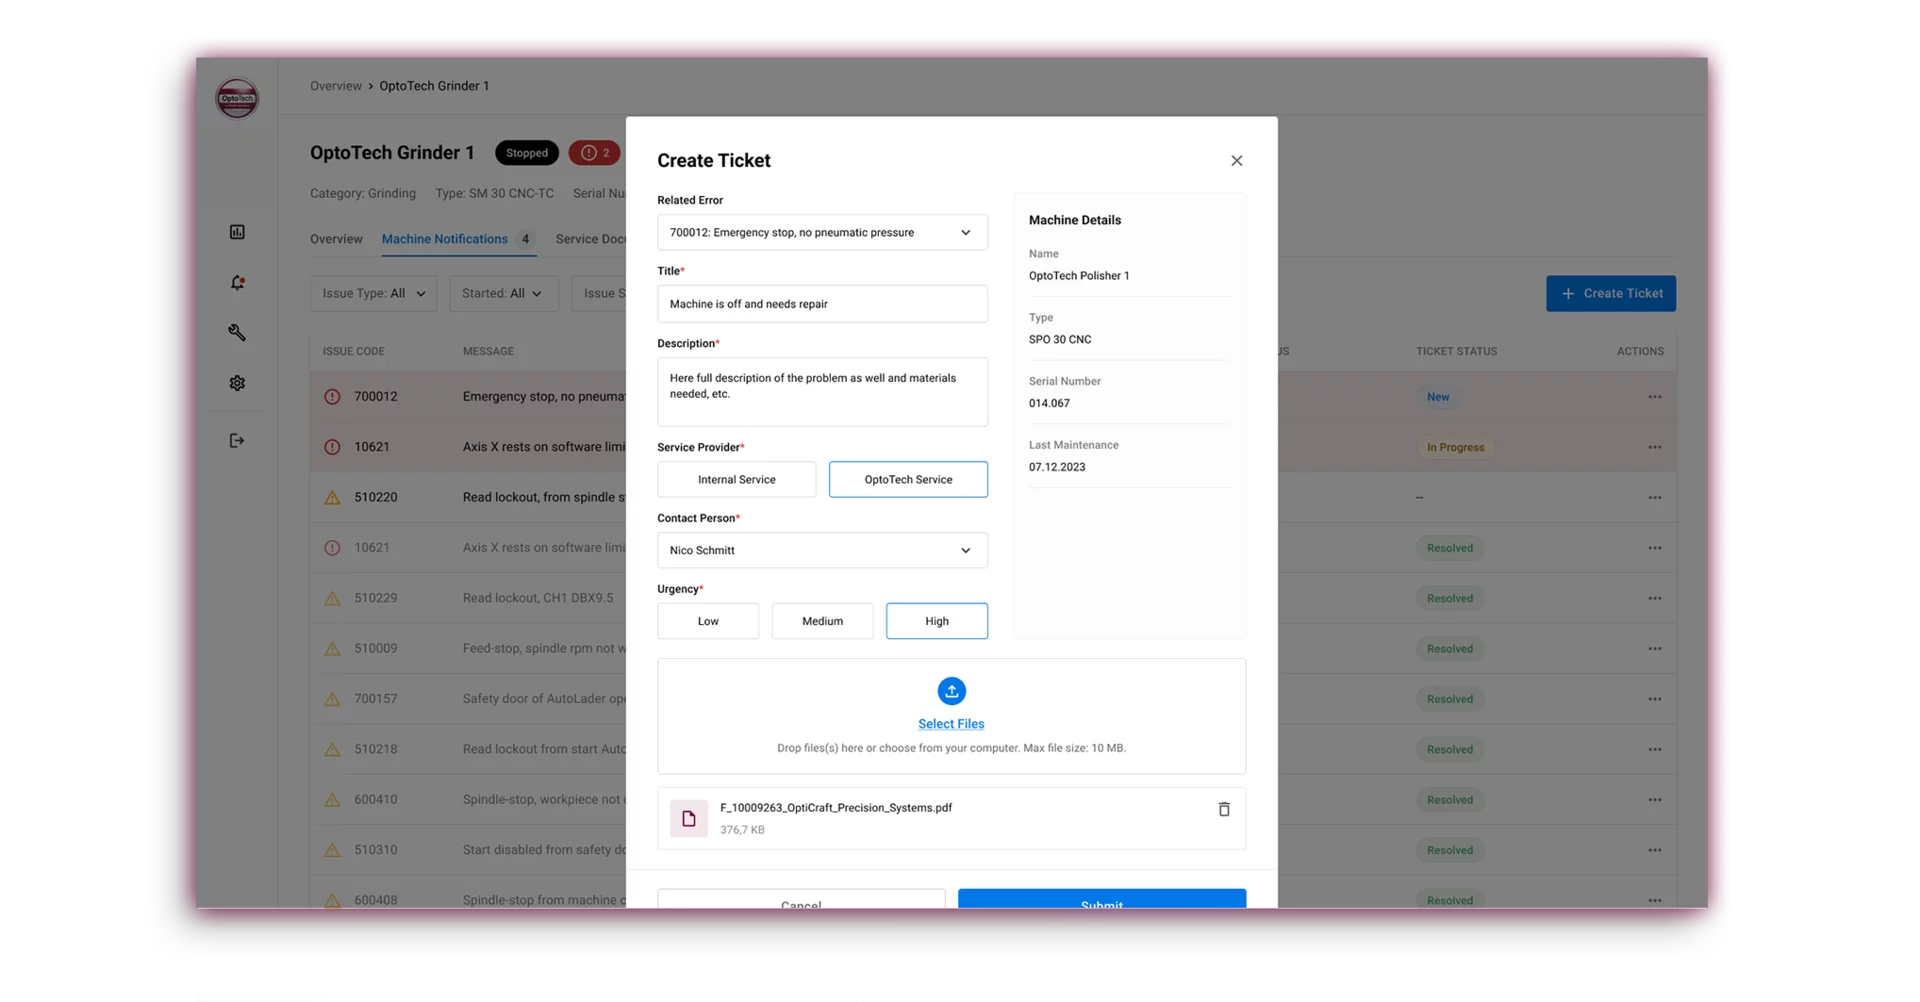Switch to the Overview tab

point(336,239)
